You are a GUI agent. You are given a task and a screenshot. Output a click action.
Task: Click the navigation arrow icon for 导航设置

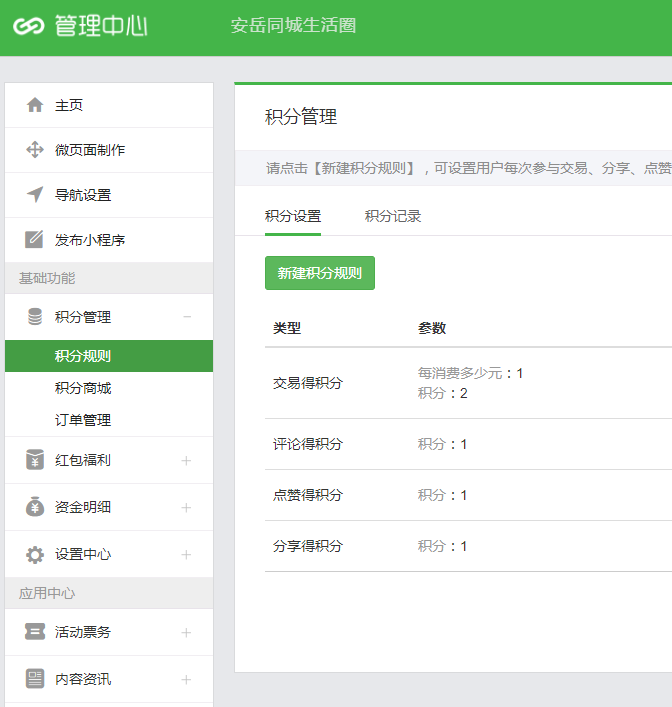[35, 195]
